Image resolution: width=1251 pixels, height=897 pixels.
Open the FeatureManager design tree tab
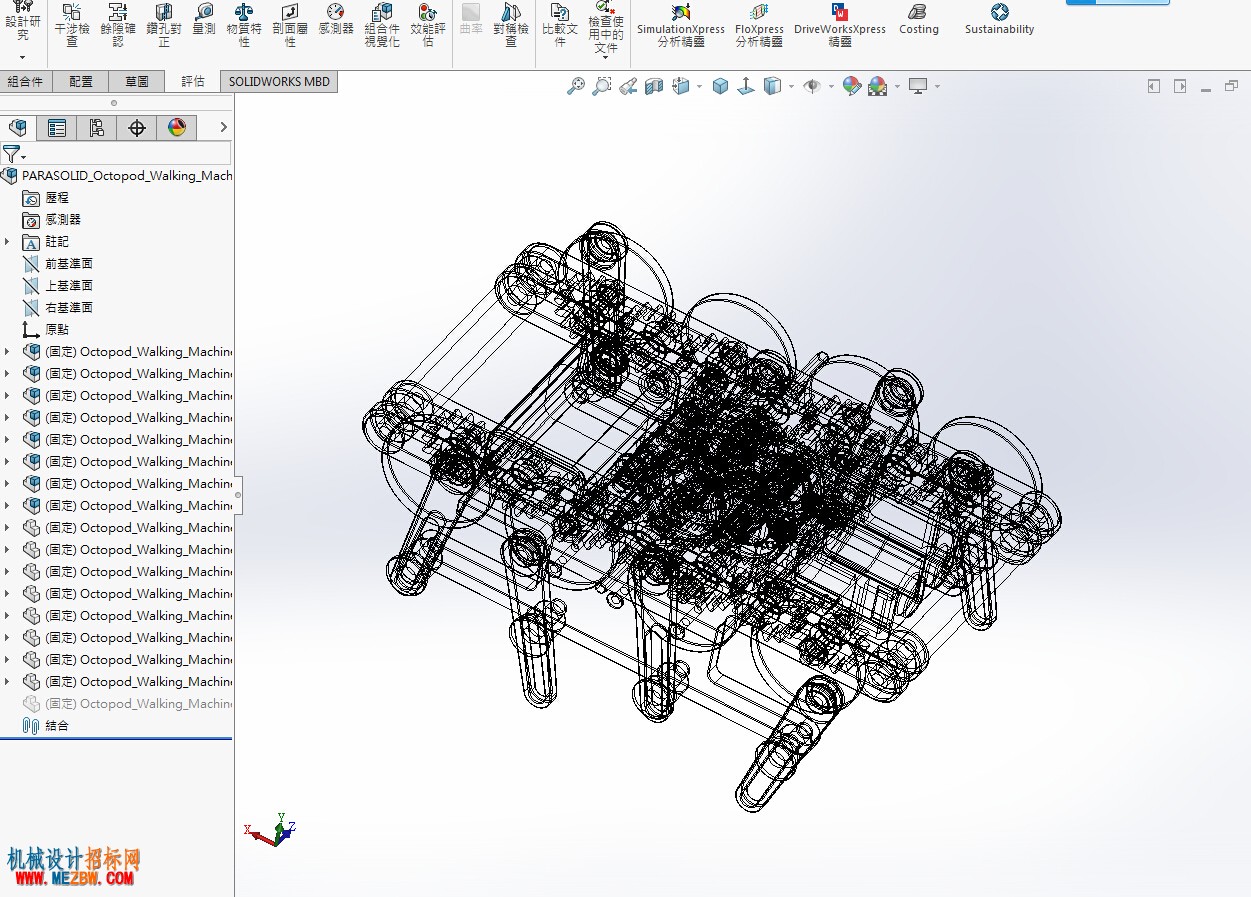point(18,128)
